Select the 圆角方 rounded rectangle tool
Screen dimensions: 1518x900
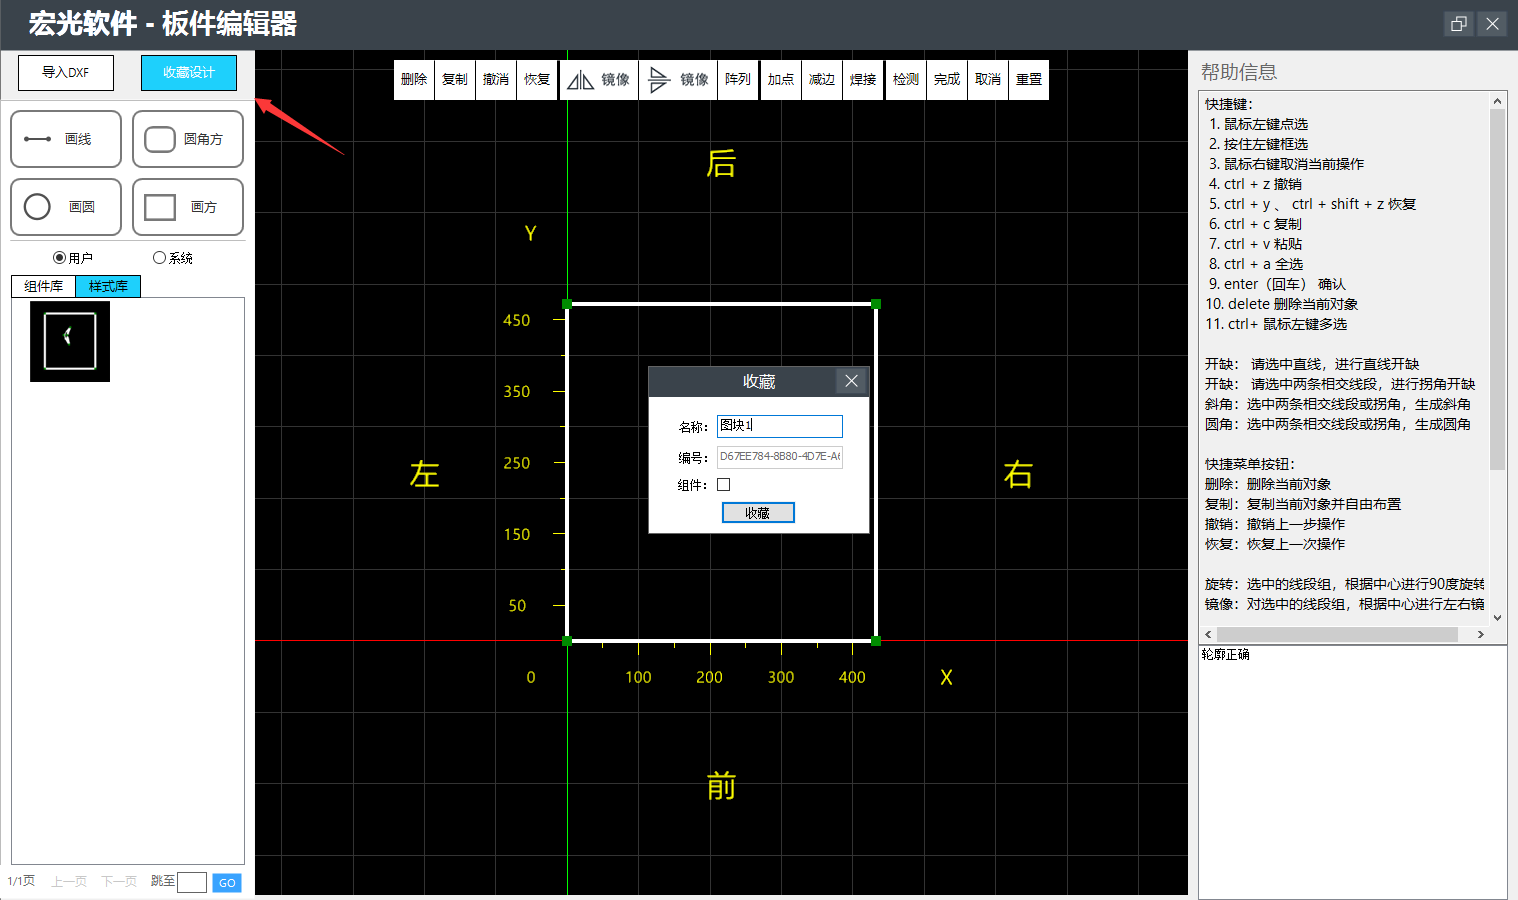[x=188, y=139]
